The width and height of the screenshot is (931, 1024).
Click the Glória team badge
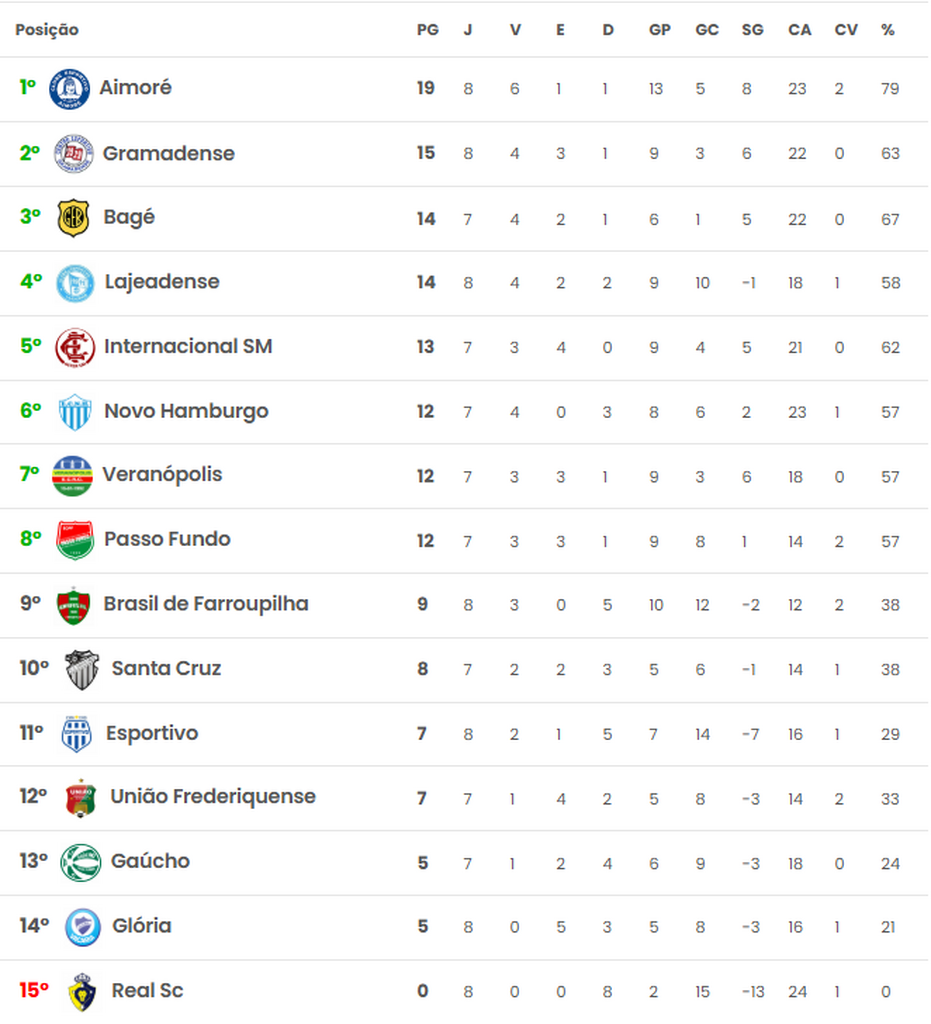pos(83,927)
